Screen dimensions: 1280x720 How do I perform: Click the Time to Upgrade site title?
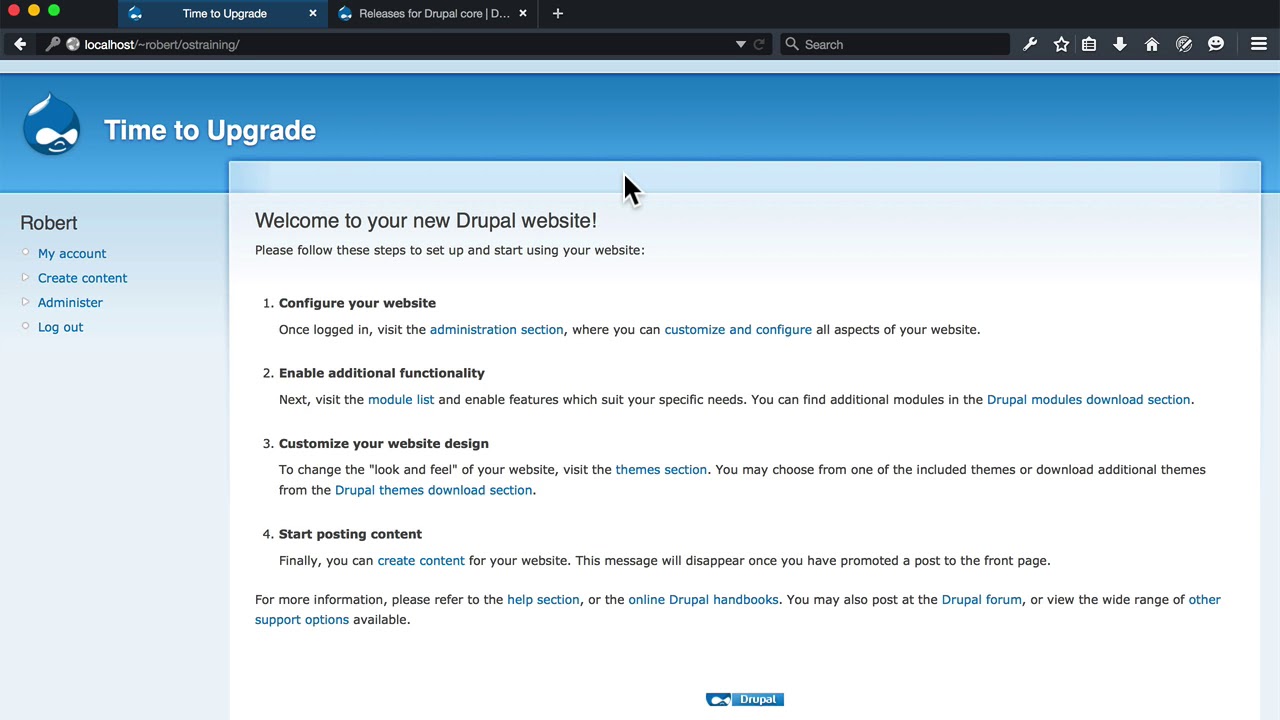point(210,130)
